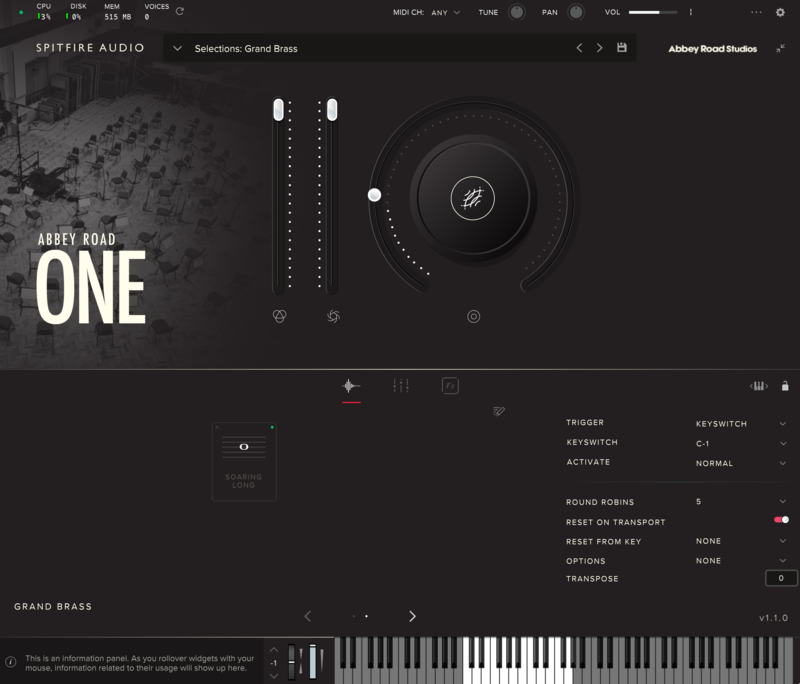Click the Spitfire Audio logo
Viewport: 800px width, 684px height.
click(90, 48)
